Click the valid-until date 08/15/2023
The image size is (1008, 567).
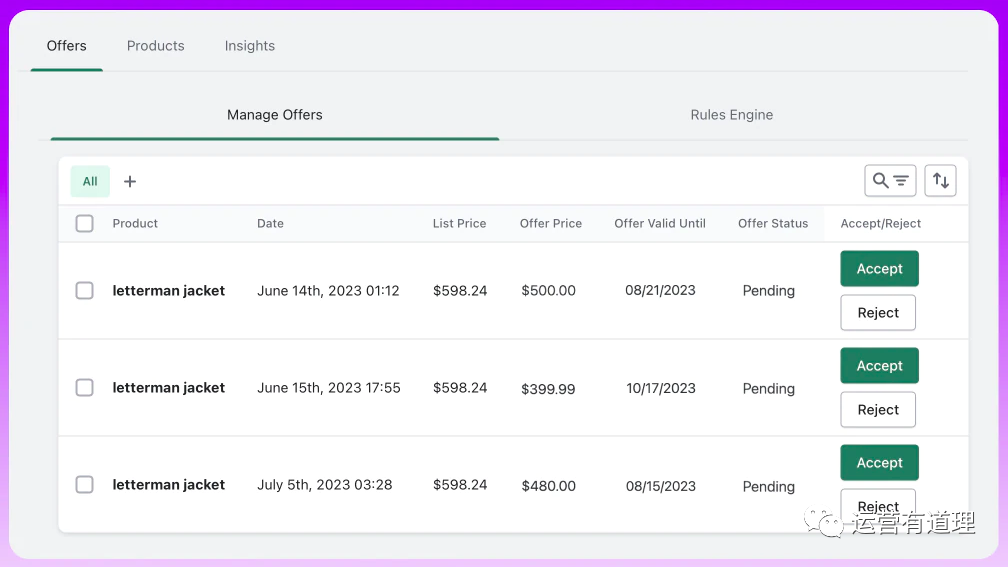(x=661, y=486)
